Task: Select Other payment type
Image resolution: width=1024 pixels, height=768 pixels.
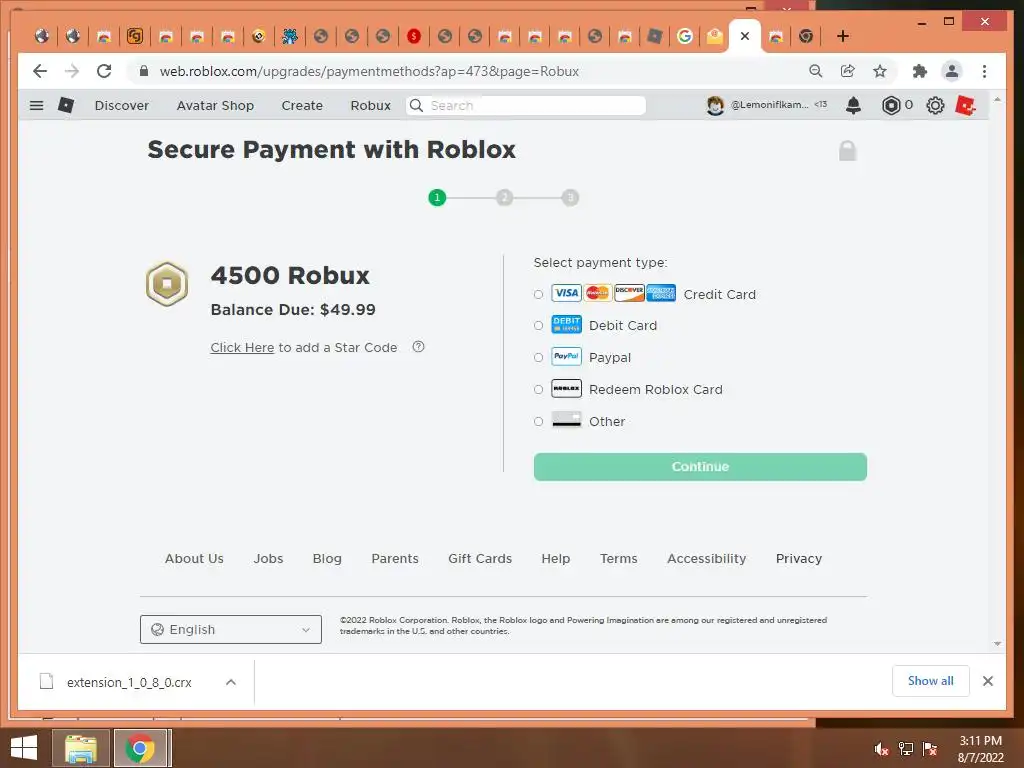Action: (538, 421)
